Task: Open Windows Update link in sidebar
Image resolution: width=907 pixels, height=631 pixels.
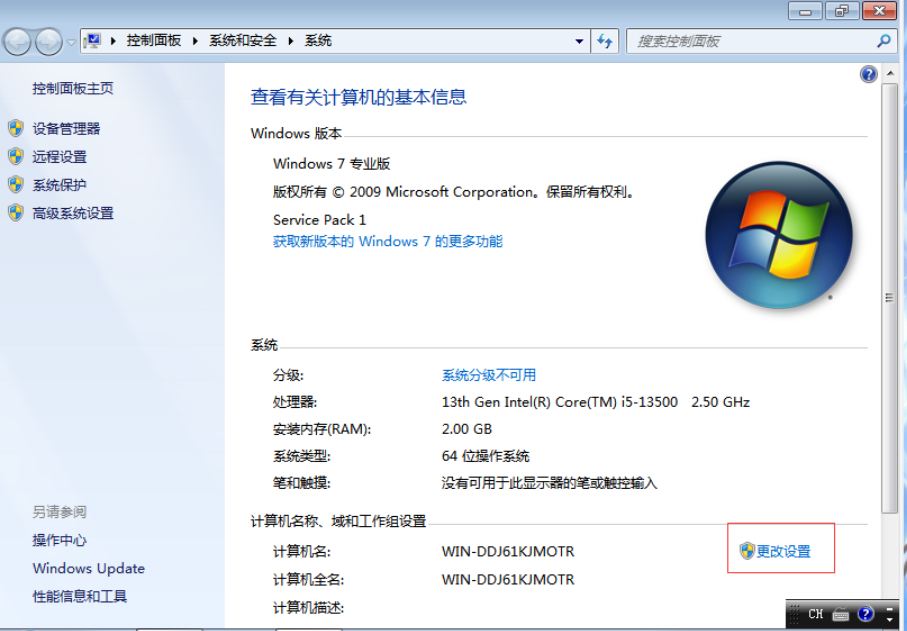Action: pos(89,569)
